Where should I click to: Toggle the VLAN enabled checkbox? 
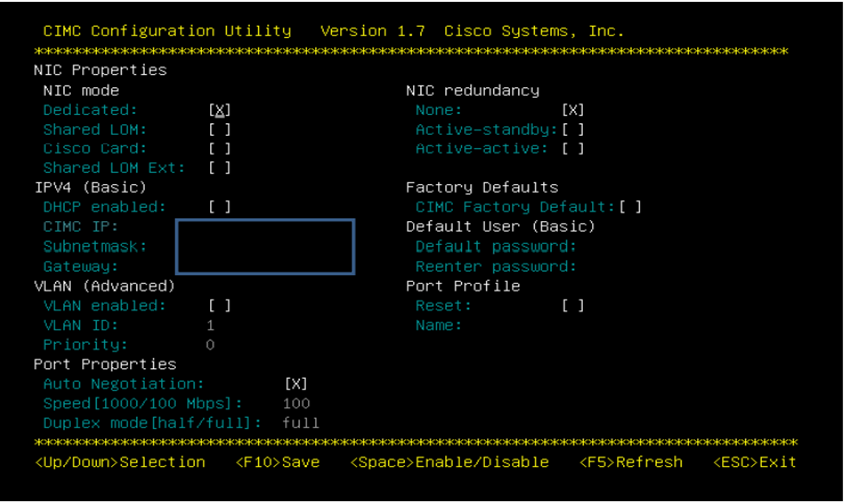220,306
